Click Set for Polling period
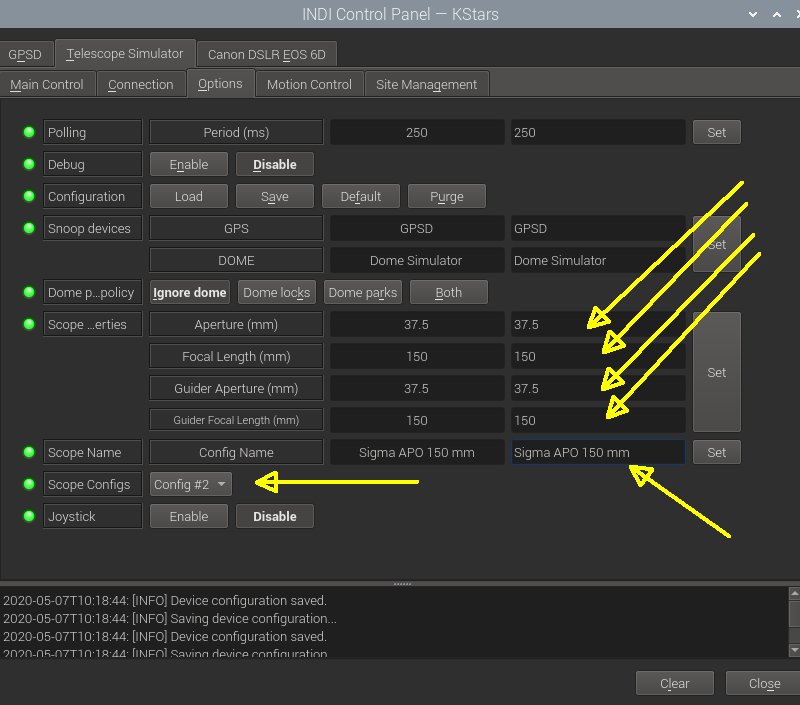The image size is (800, 705). pos(716,132)
